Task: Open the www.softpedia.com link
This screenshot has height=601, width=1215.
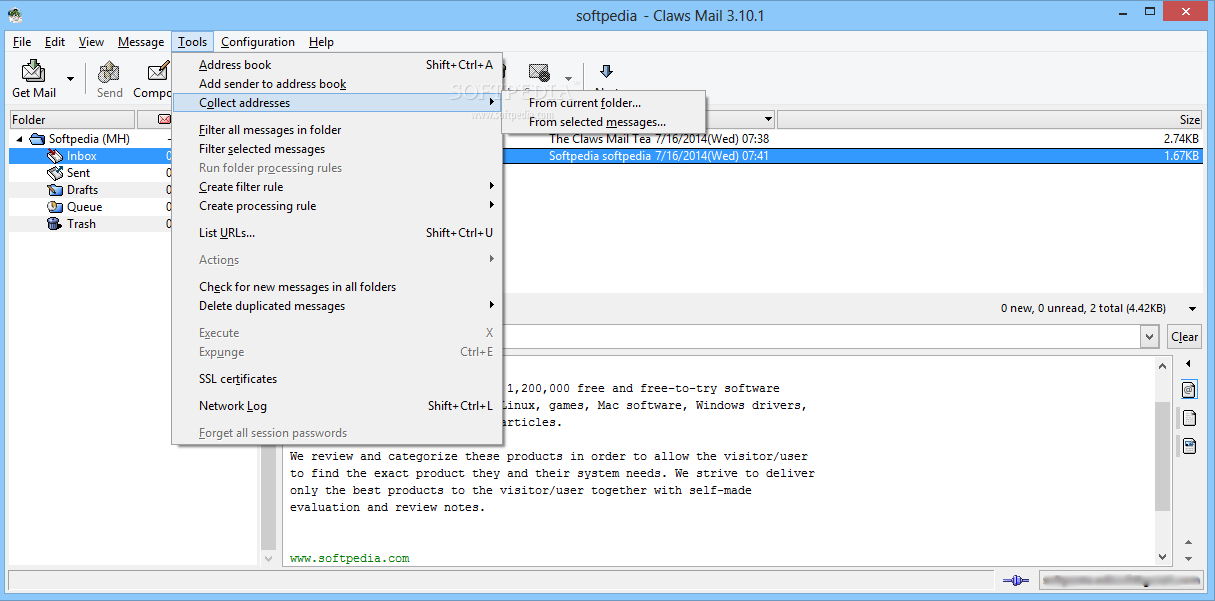Action: (x=349, y=558)
